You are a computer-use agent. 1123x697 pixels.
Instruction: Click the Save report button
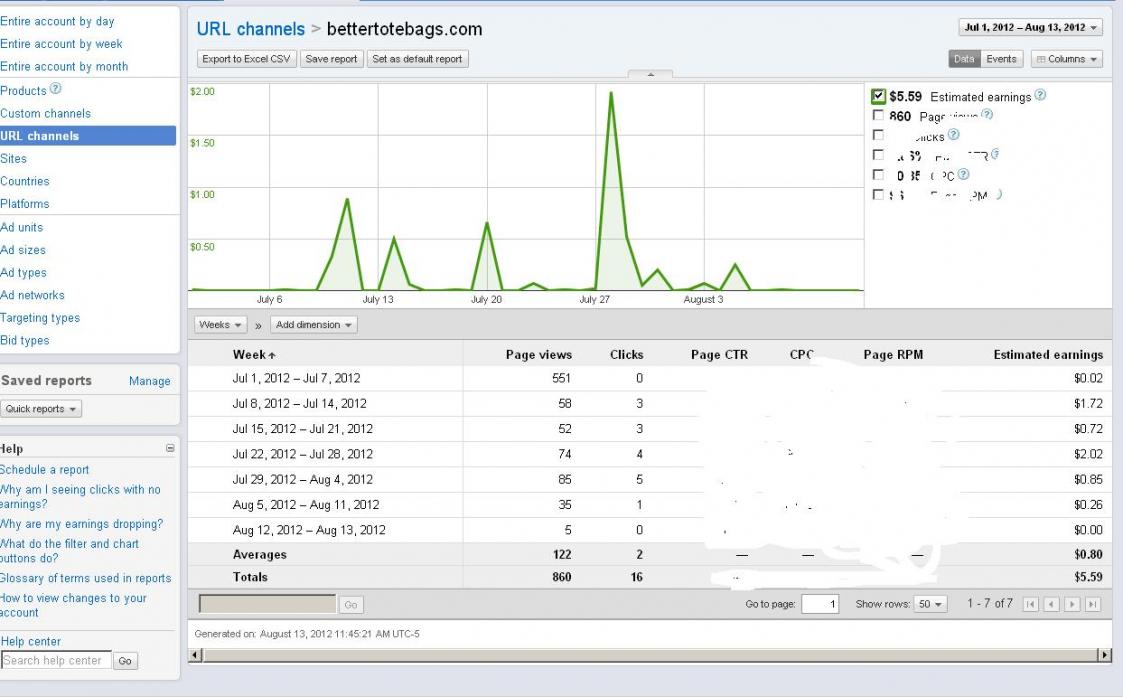(332, 59)
